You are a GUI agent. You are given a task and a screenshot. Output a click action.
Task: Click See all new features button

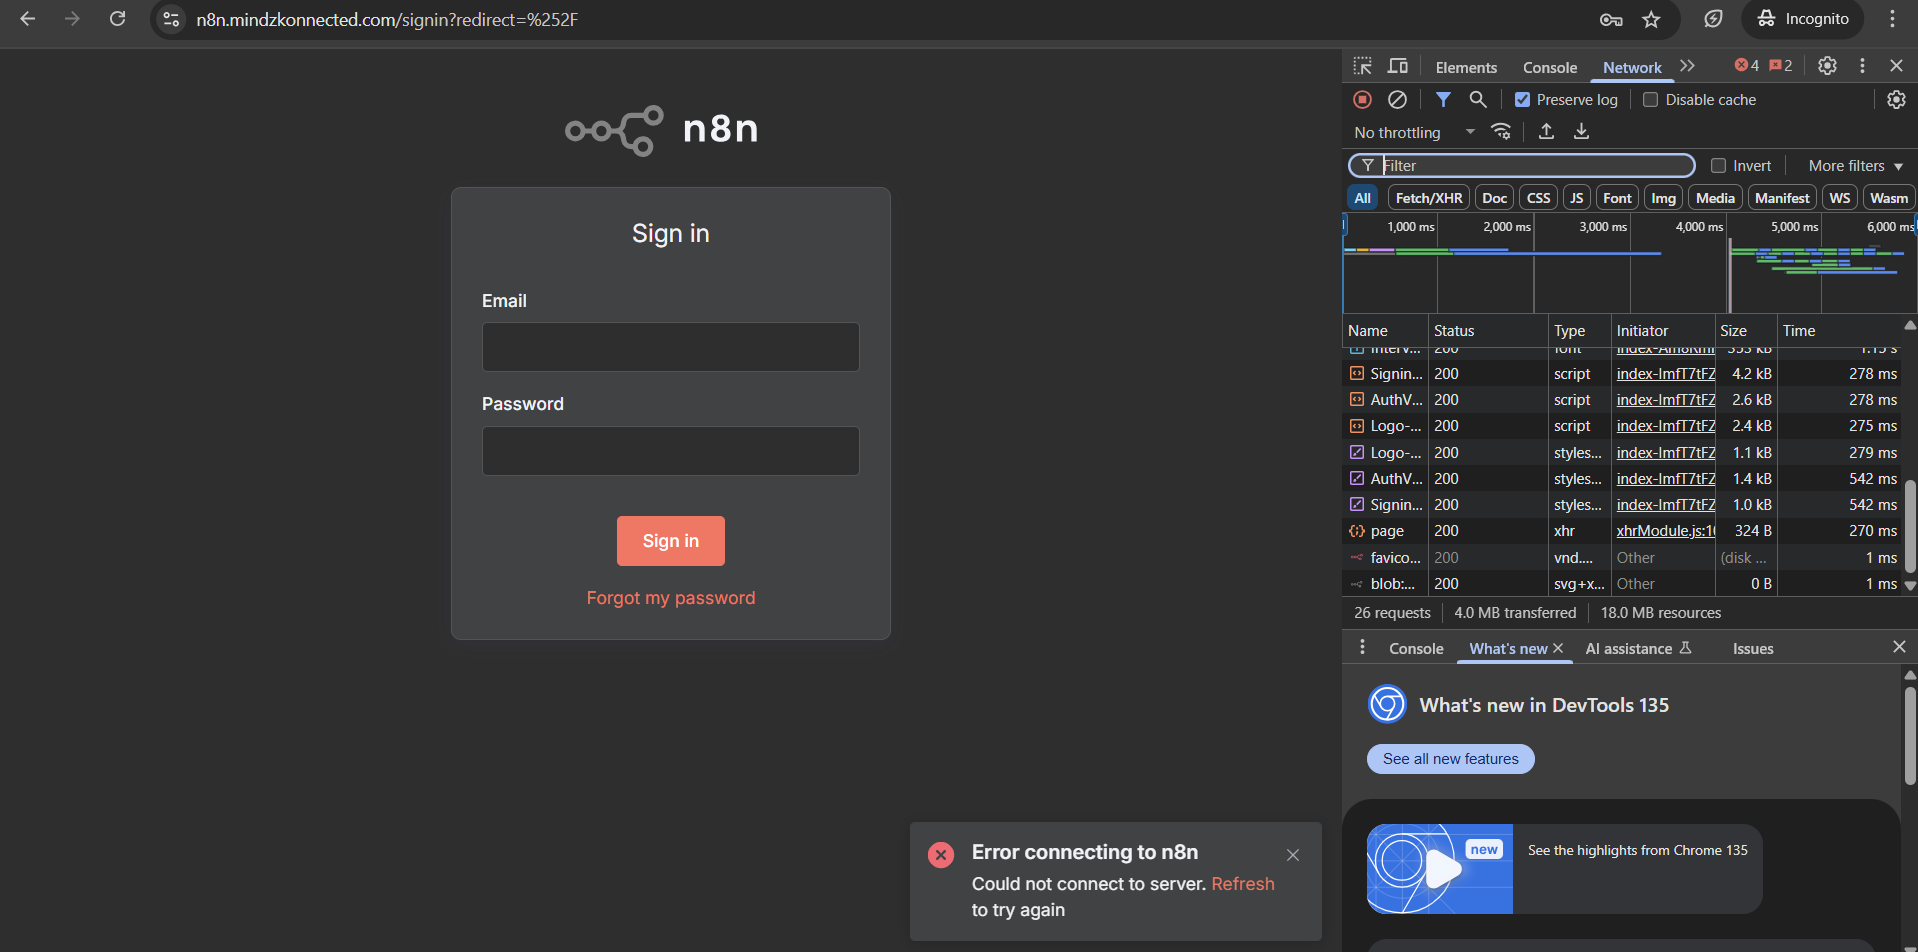coord(1451,759)
